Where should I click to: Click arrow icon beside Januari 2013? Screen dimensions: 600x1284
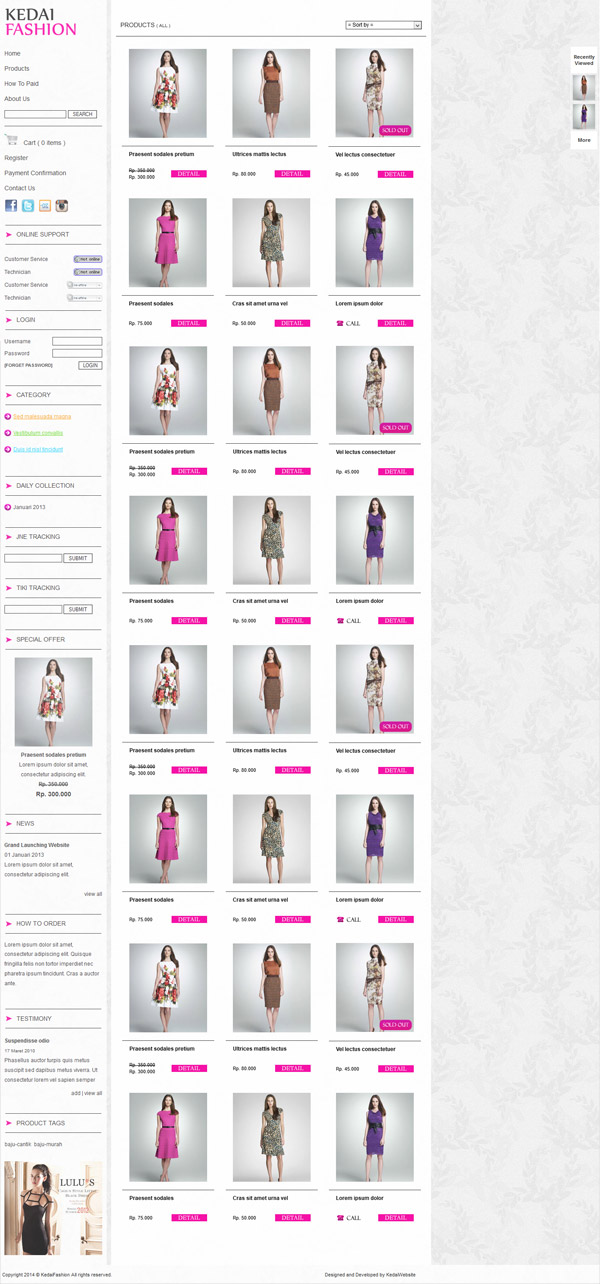click(8, 507)
